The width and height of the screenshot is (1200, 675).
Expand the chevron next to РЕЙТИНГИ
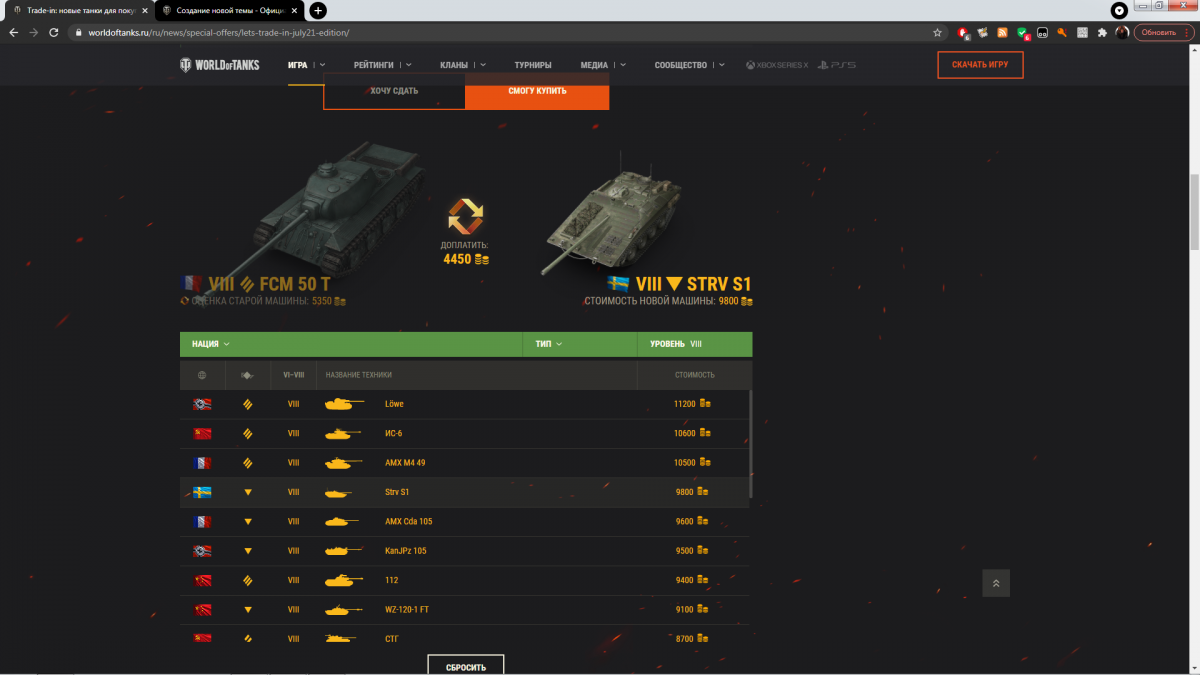pyautogui.click(x=408, y=65)
